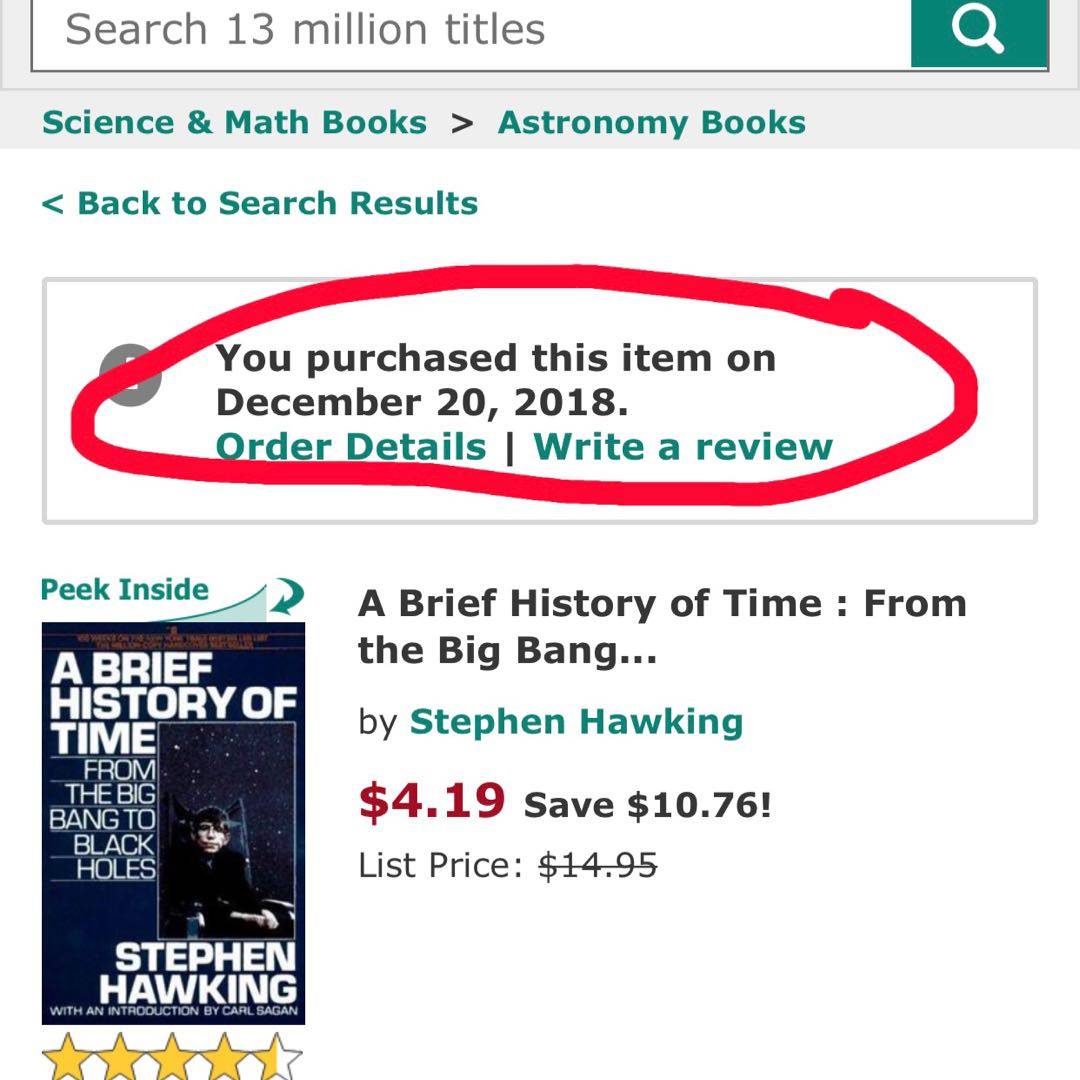The width and height of the screenshot is (1080, 1080).
Task: Open the A Brief History of Time cover image
Action: pos(173,822)
